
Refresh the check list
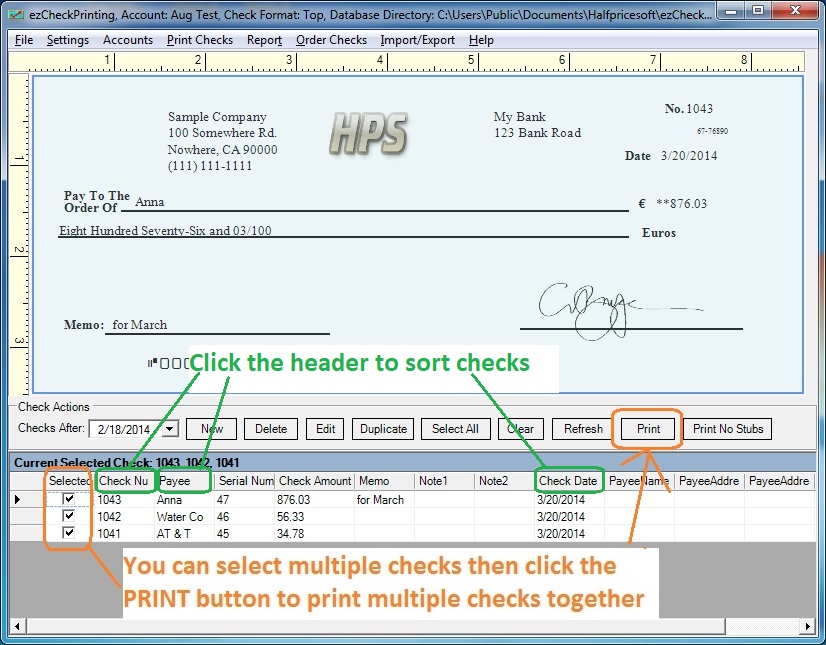tap(581, 428)
